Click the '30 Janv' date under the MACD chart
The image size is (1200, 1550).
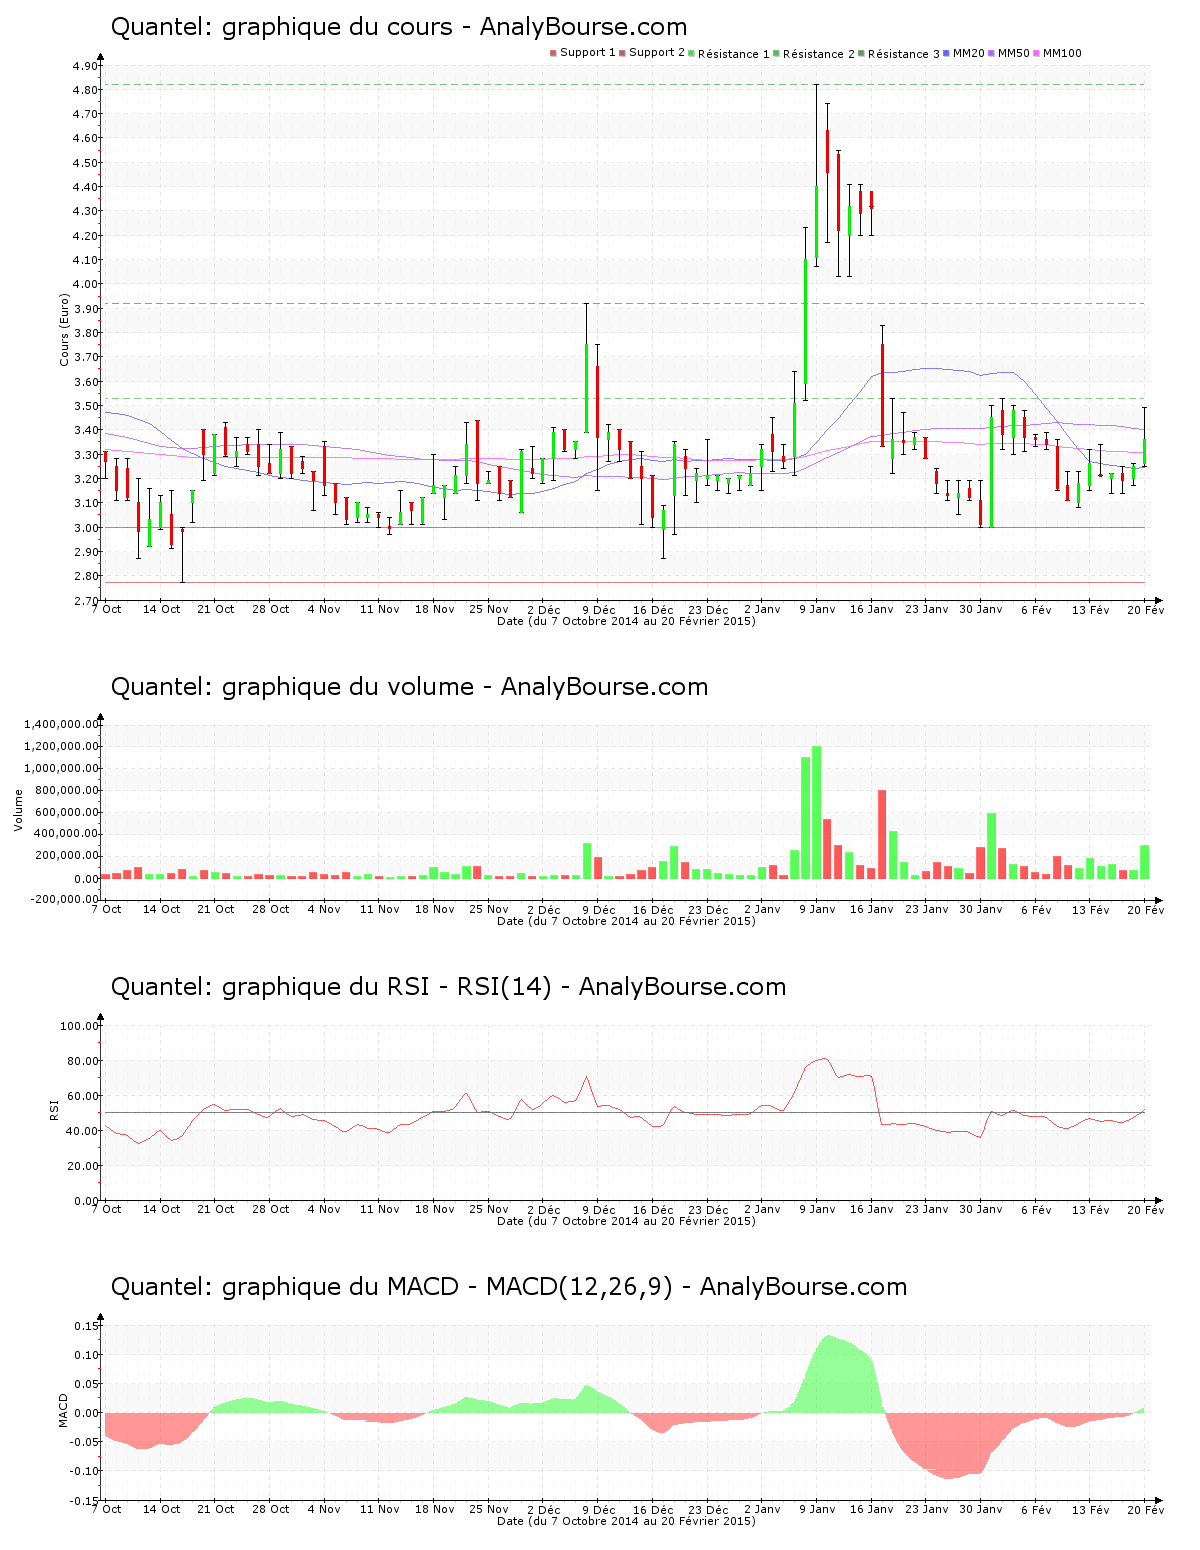(x=981, y=1509)
